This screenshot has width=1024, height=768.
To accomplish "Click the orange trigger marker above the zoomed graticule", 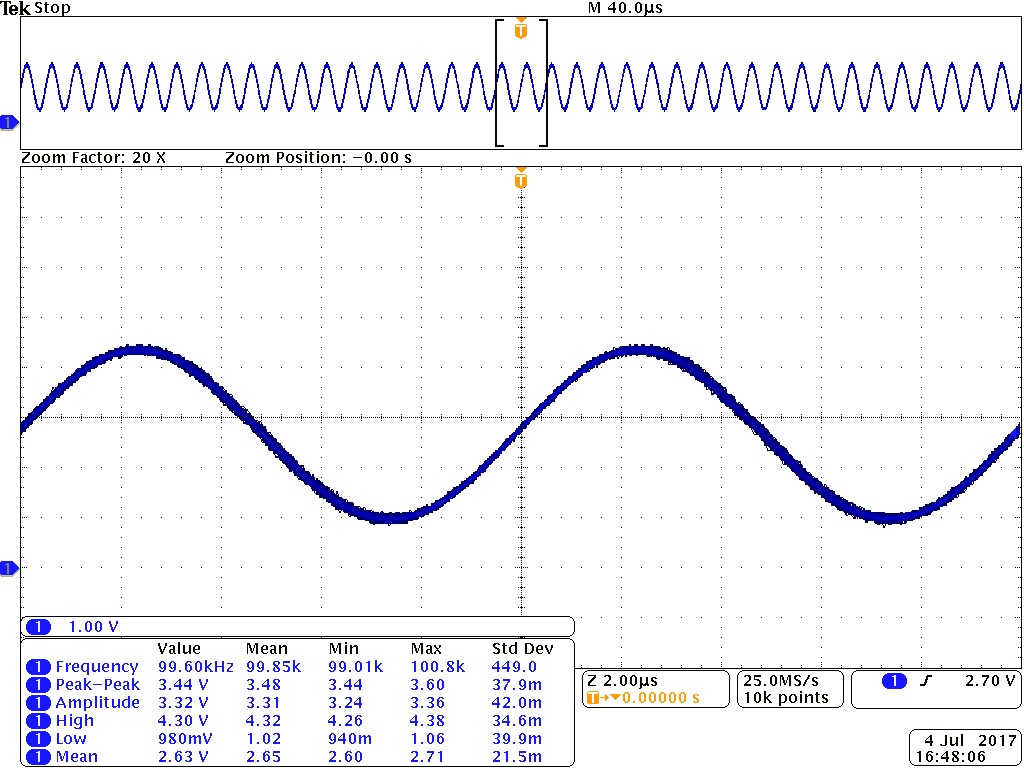I will 520,180.
